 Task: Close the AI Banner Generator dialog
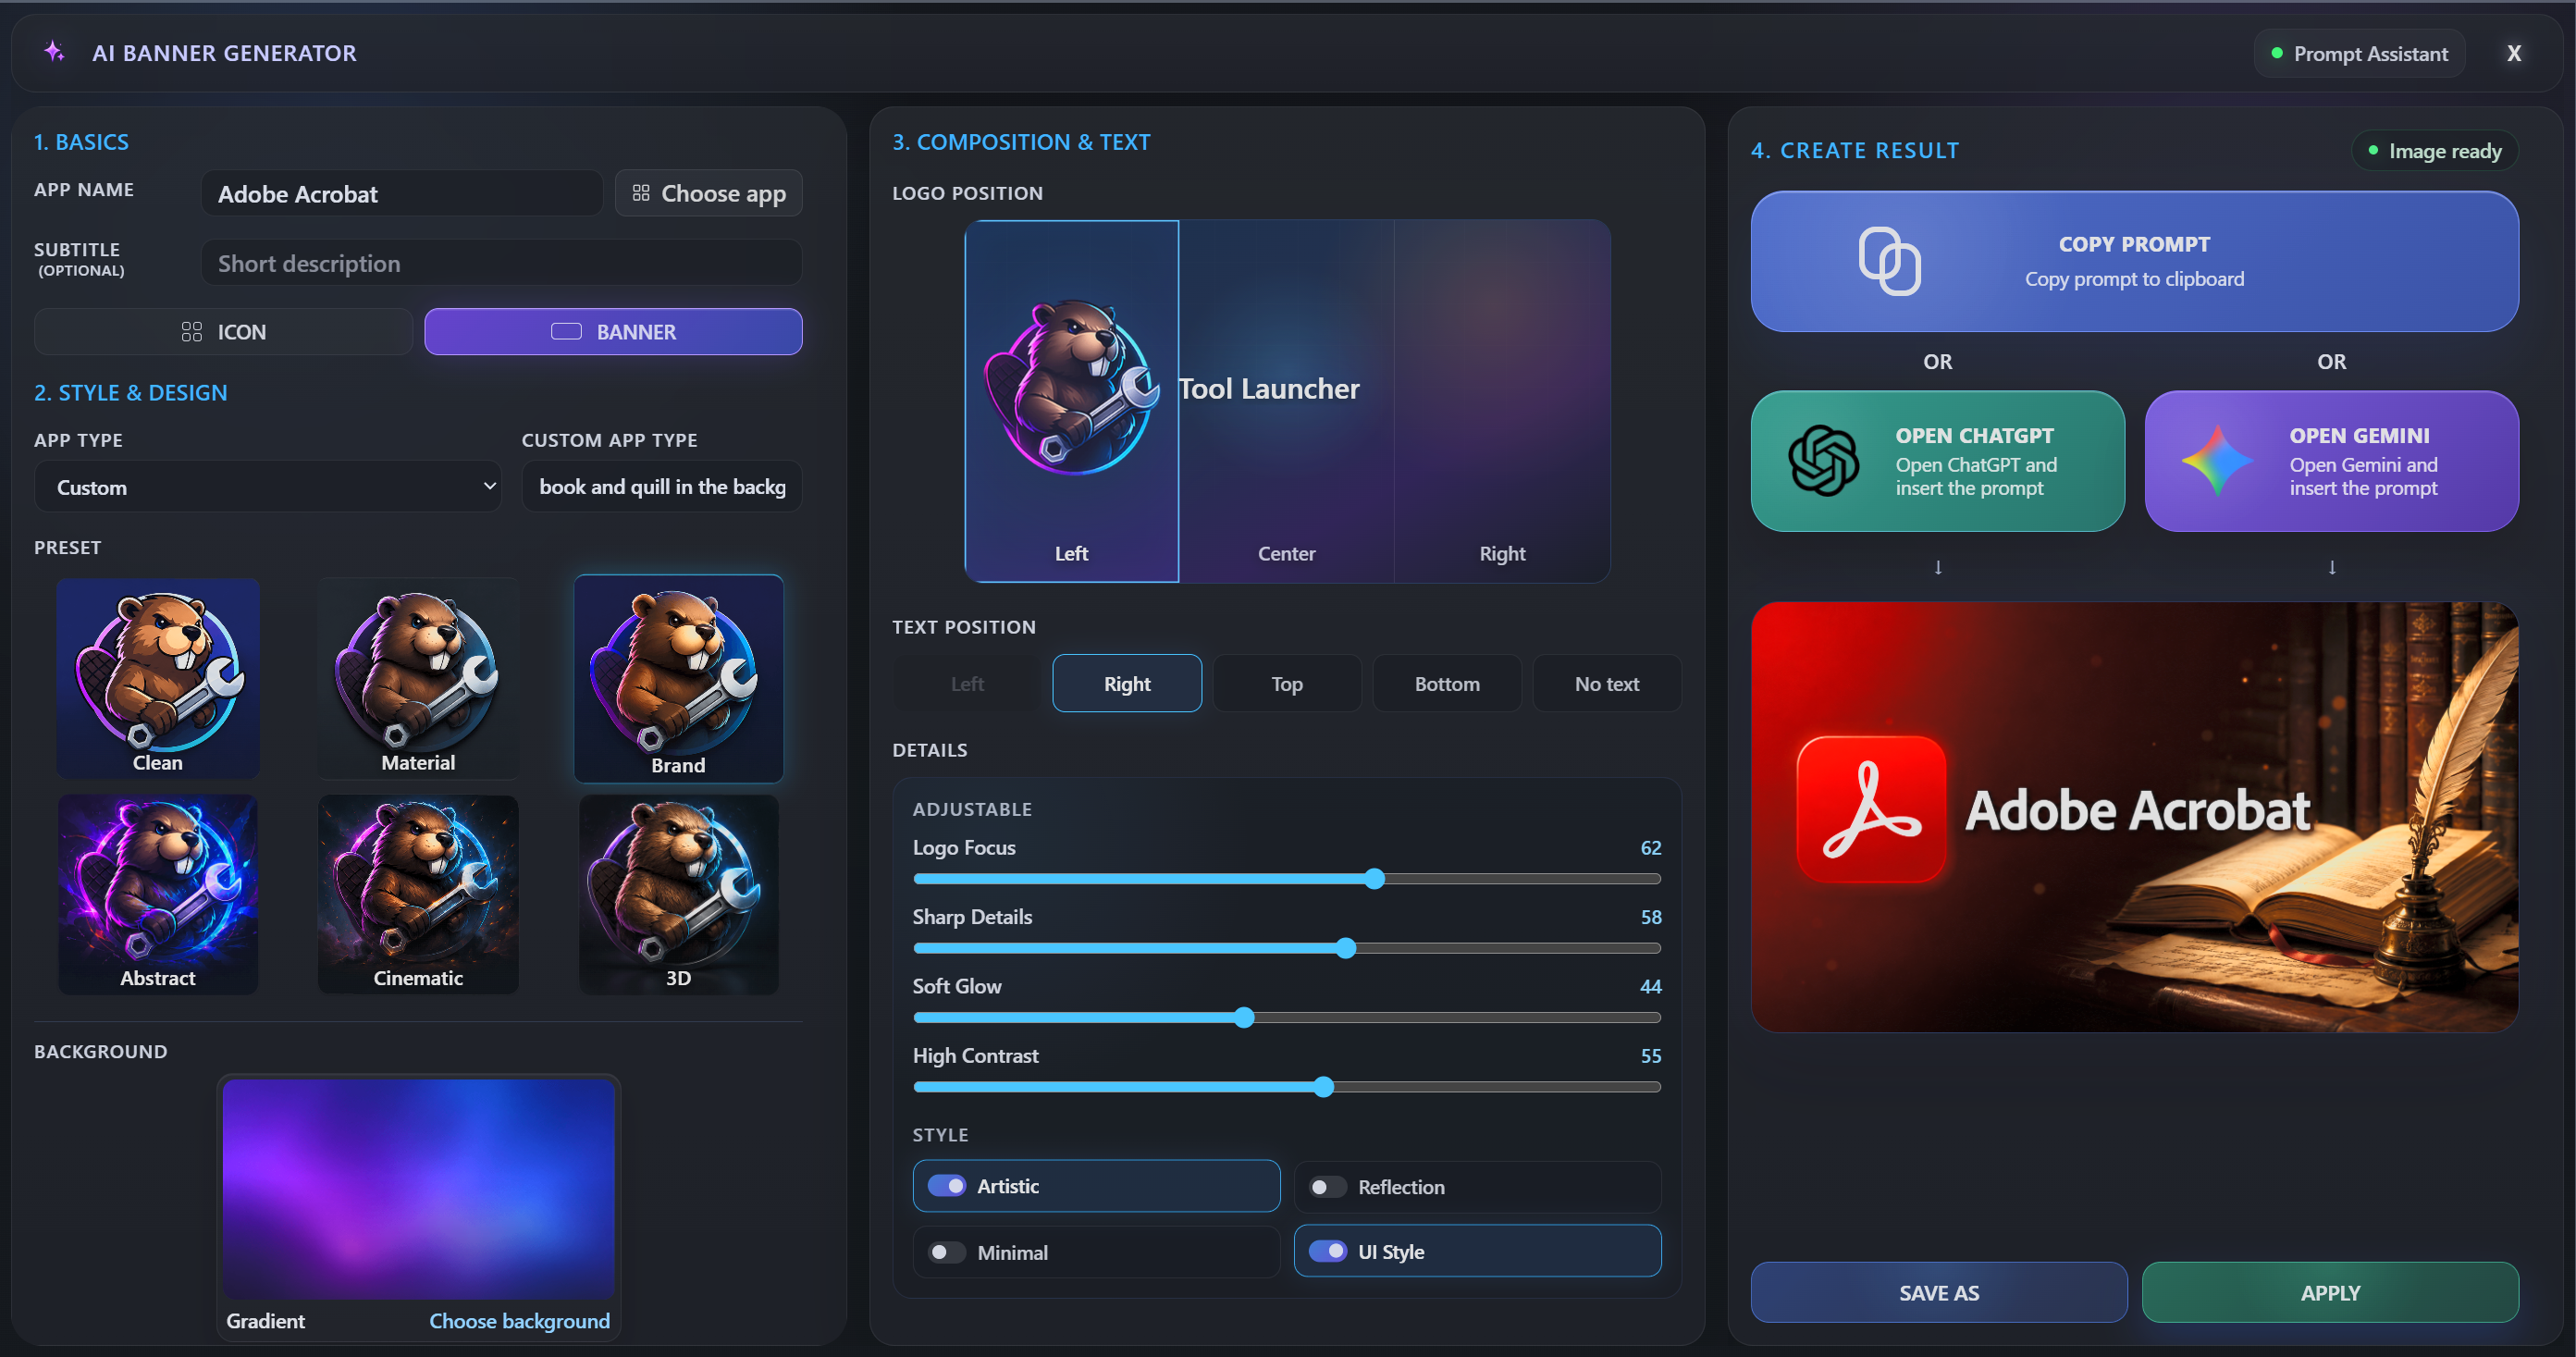(x=2514, y=53)
